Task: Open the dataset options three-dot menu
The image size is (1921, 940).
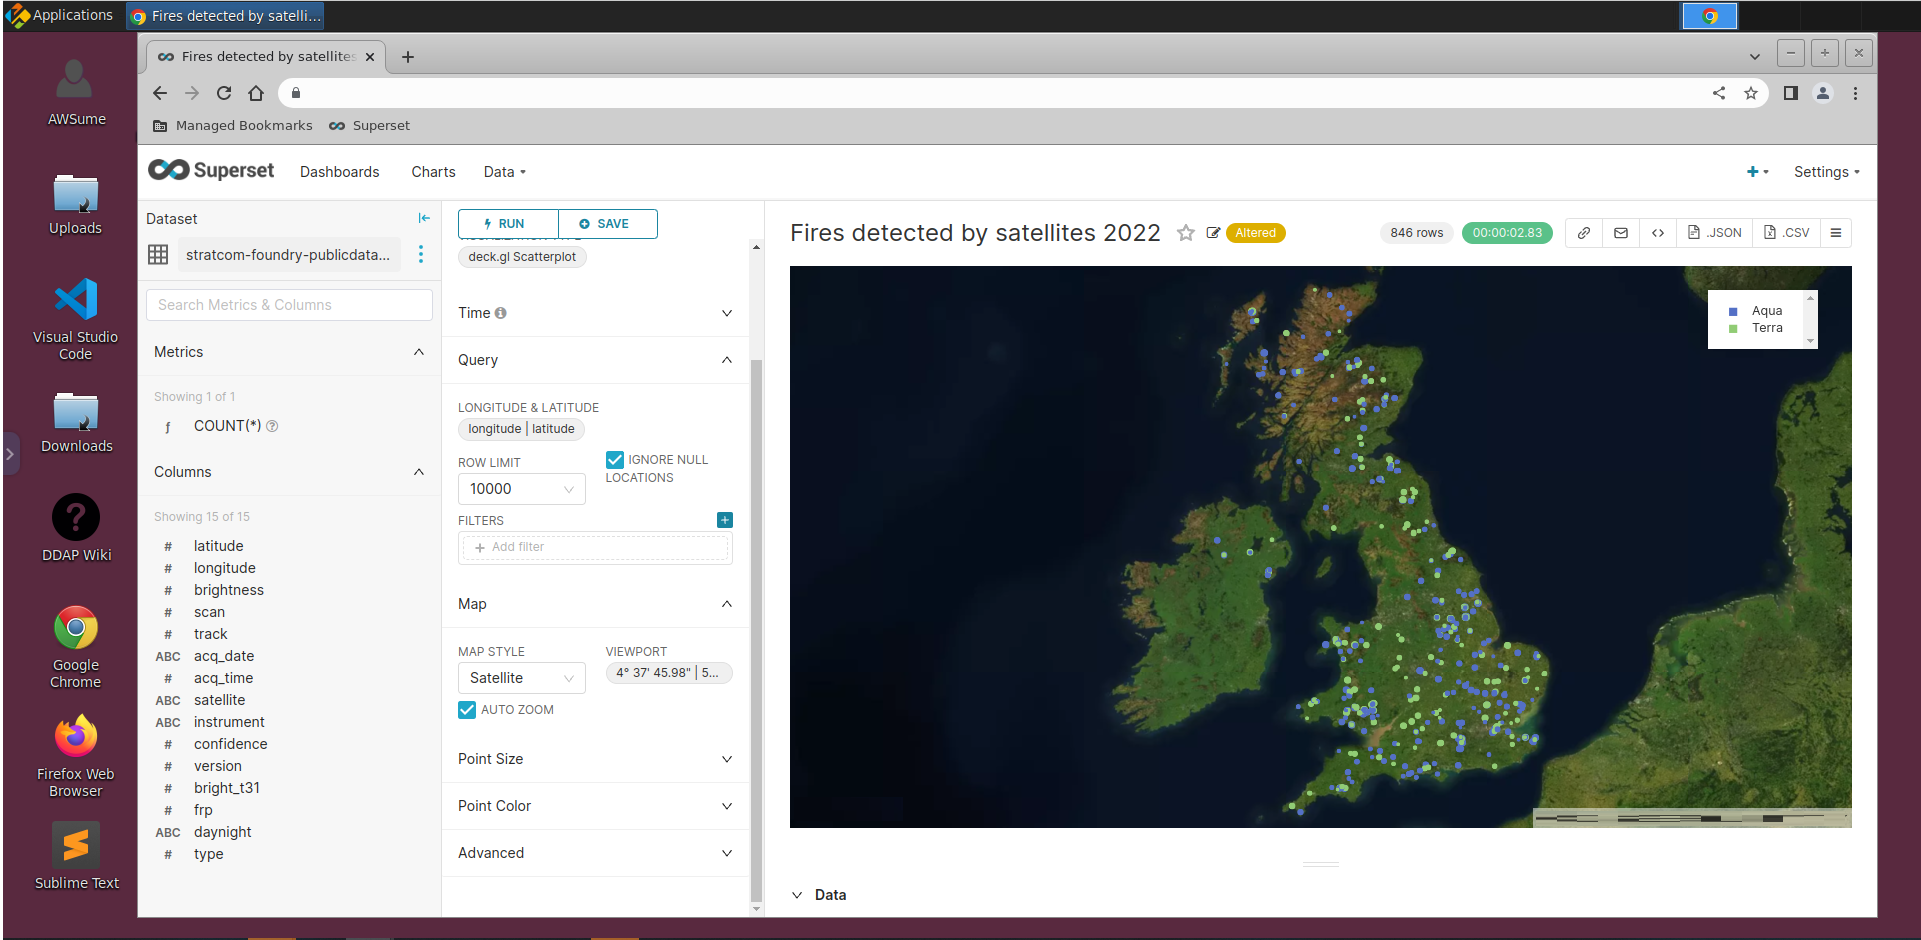Action: [x=421, y=255]
